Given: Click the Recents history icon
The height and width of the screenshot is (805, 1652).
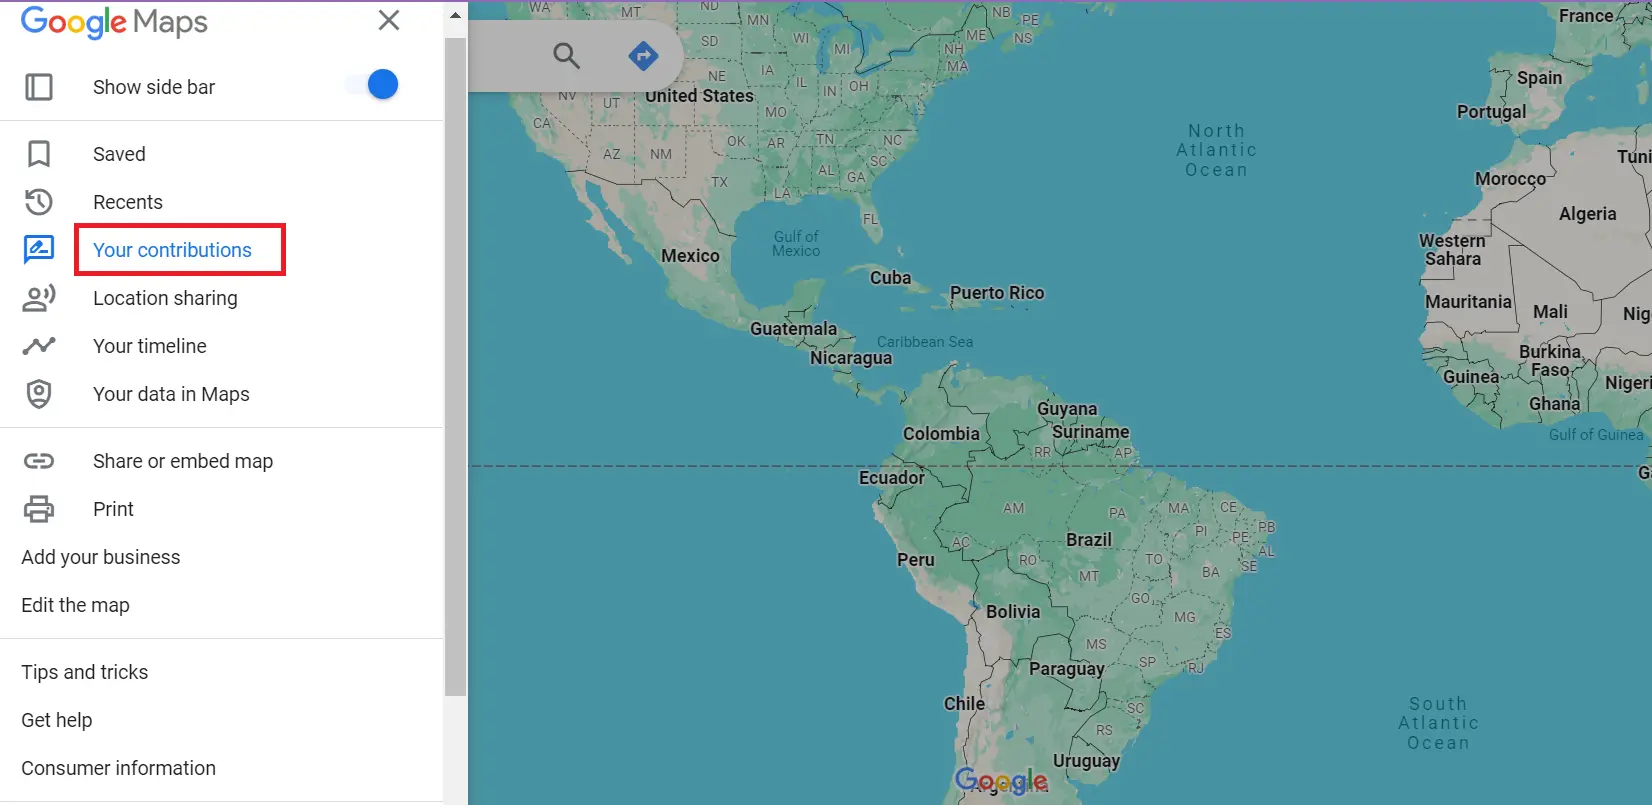Looking at the screenshot, I should coord(39,202).
